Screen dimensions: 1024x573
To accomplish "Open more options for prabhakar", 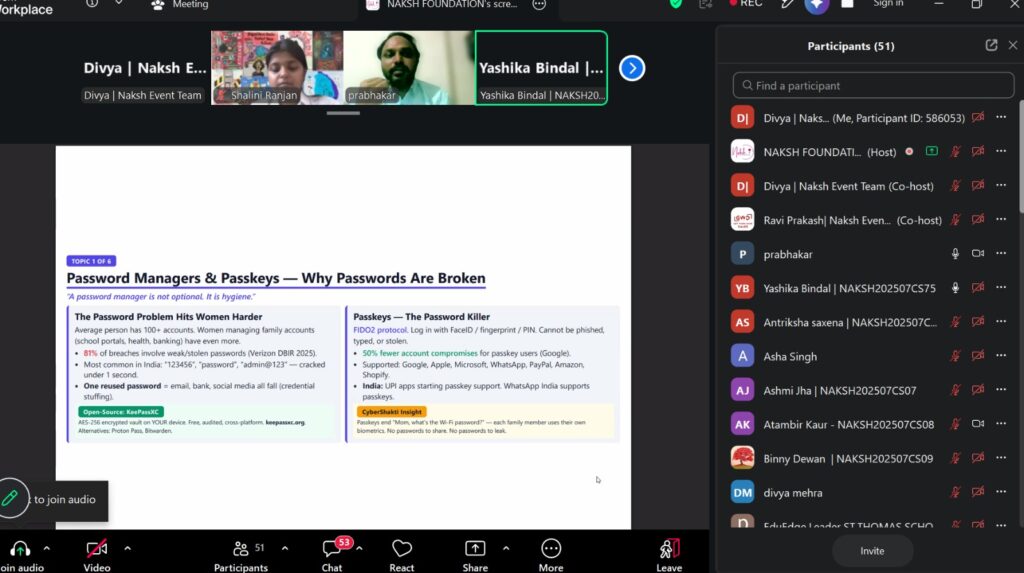I will [x=1001, y=254].
